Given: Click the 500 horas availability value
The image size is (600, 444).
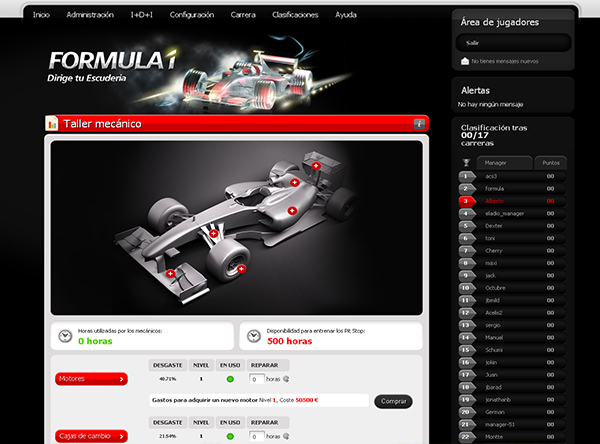Looking at the screenshot, I should (x=290, y=341).
